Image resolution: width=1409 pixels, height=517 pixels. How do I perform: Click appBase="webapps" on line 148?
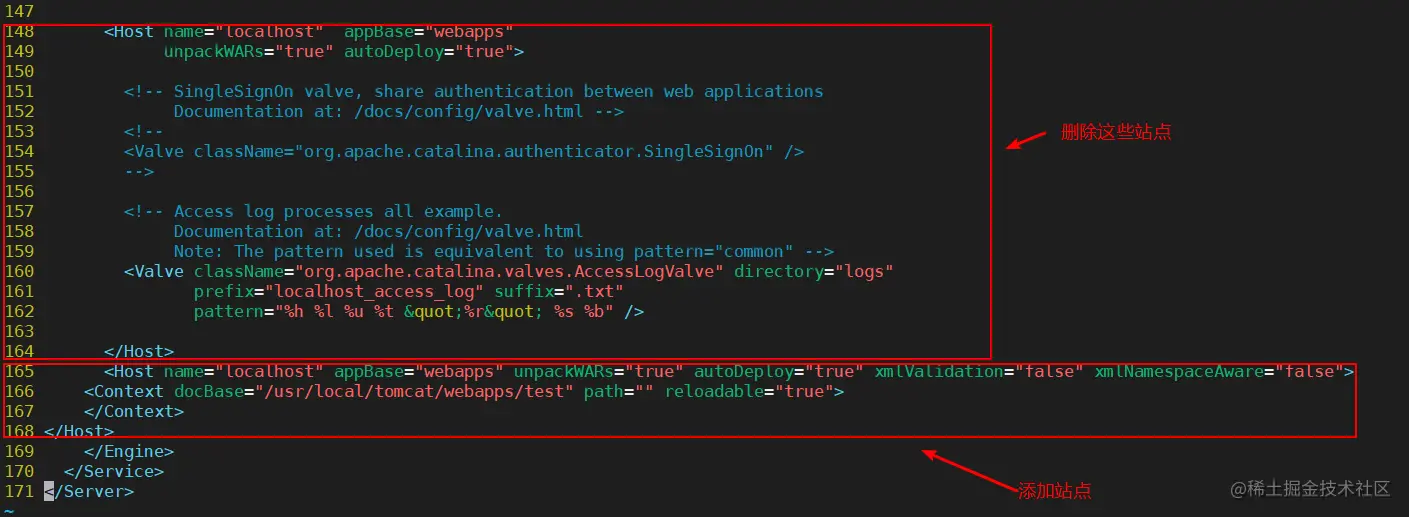click(429, 31)
